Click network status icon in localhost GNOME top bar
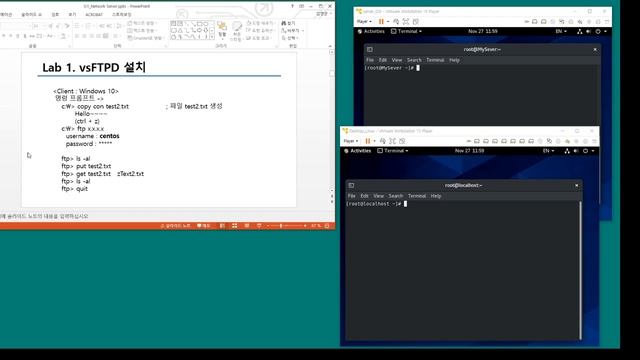Image resolution: width=640 pixels, height=360 pixels. pos(567,151)
